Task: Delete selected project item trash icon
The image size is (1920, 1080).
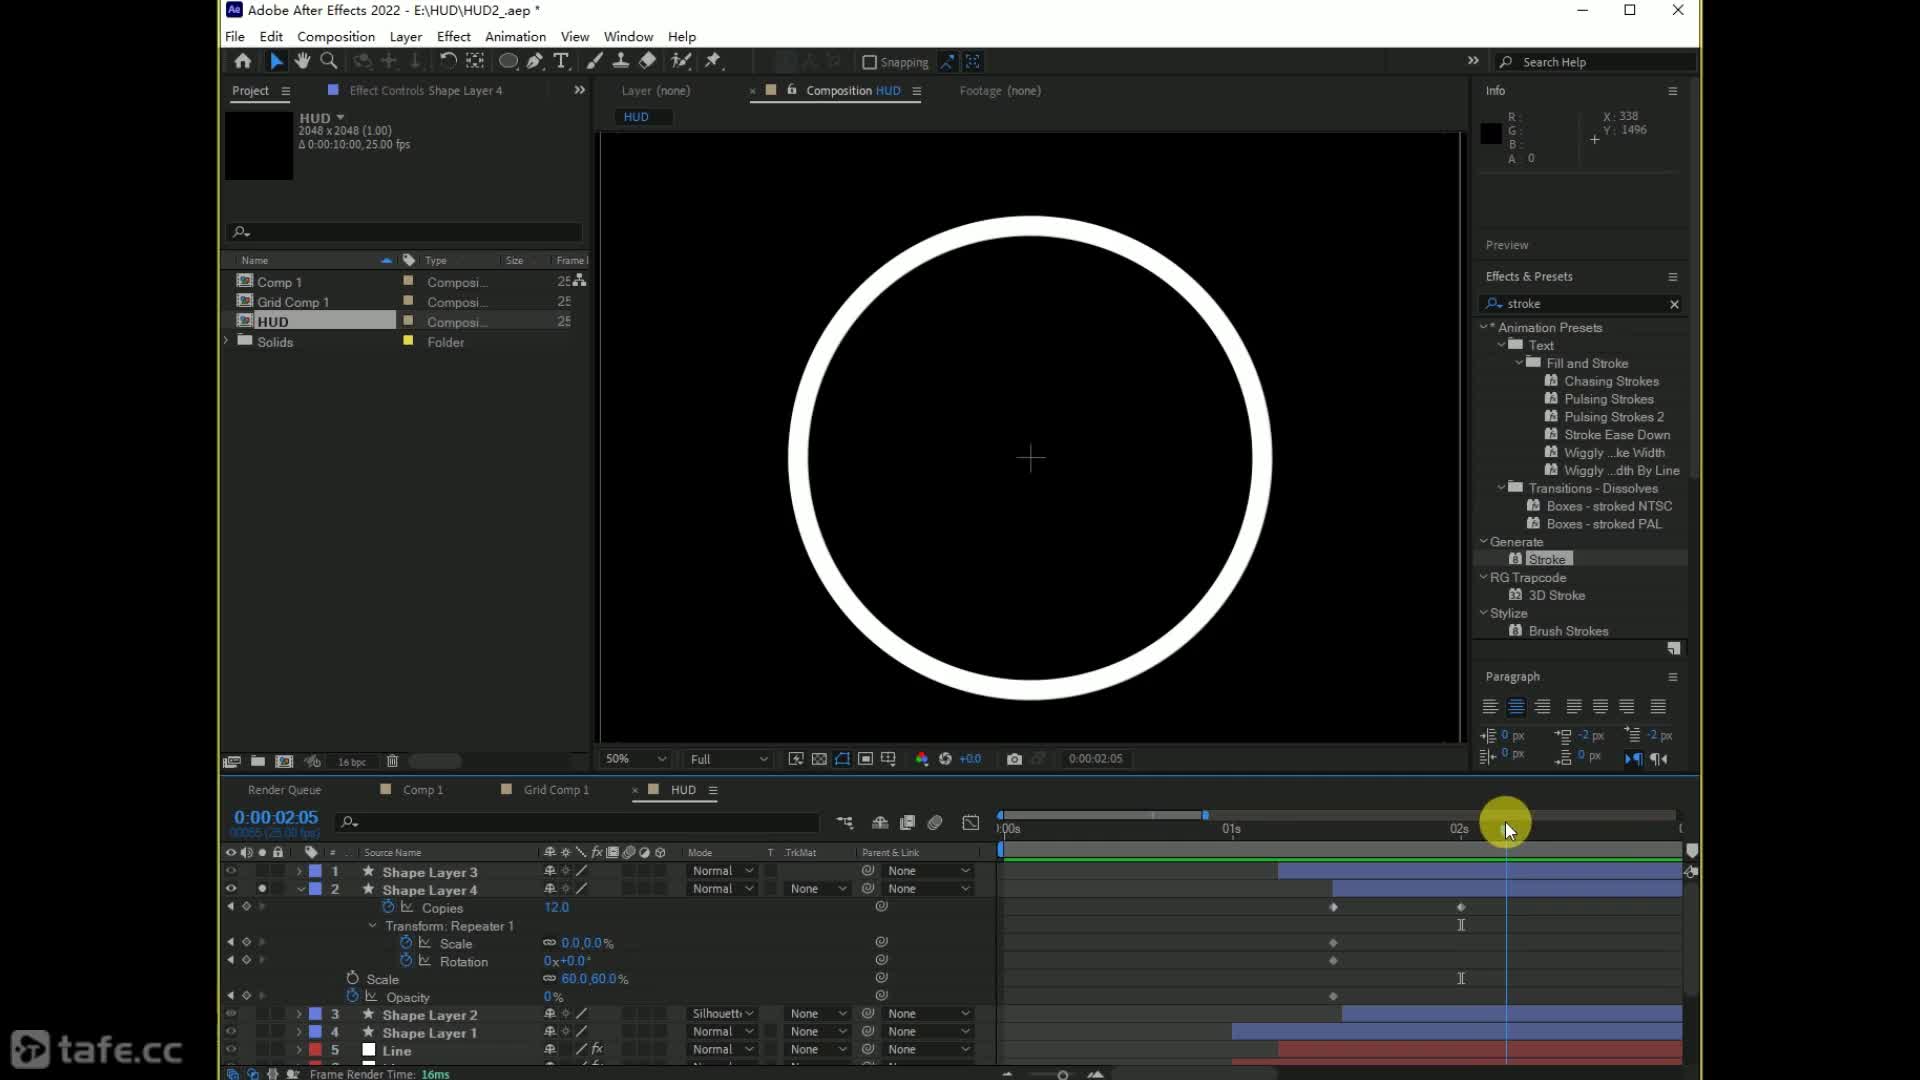Action: pos(392,762)
